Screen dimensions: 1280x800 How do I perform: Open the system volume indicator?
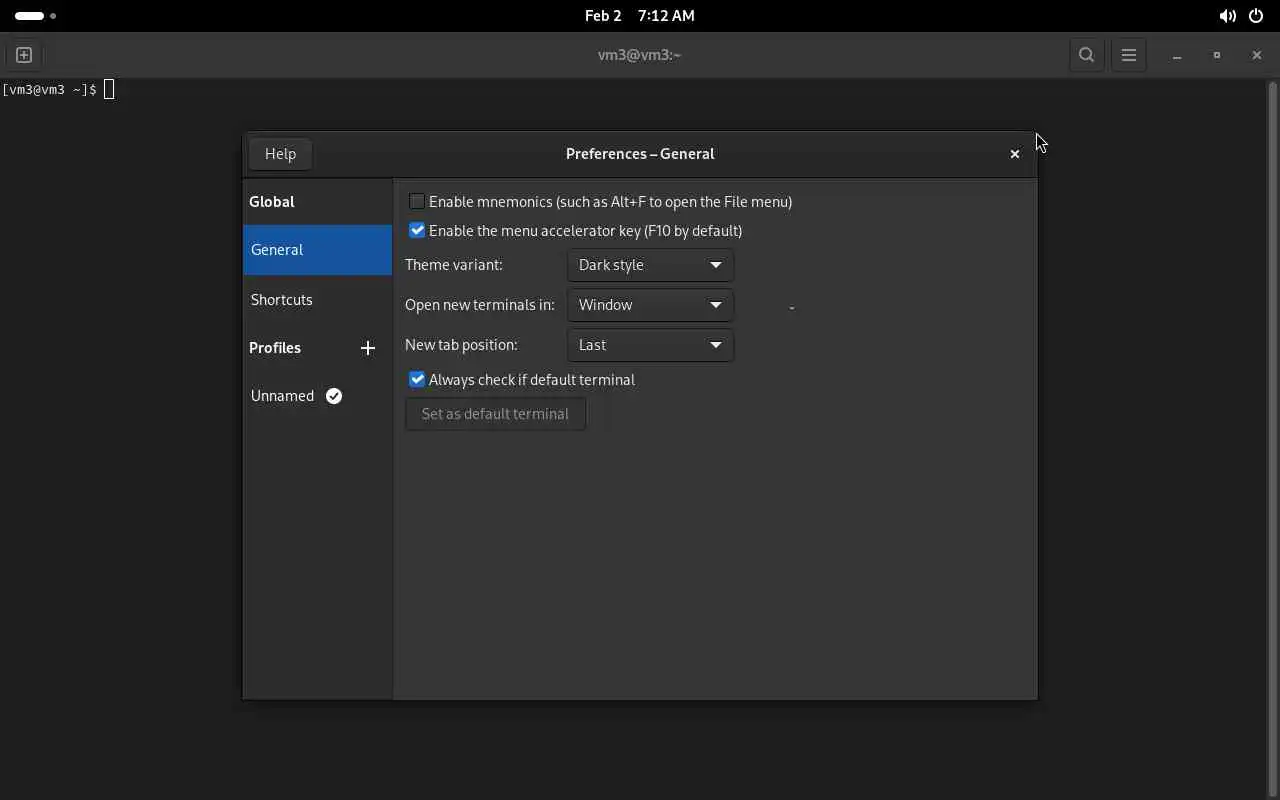pos(1227,16)
